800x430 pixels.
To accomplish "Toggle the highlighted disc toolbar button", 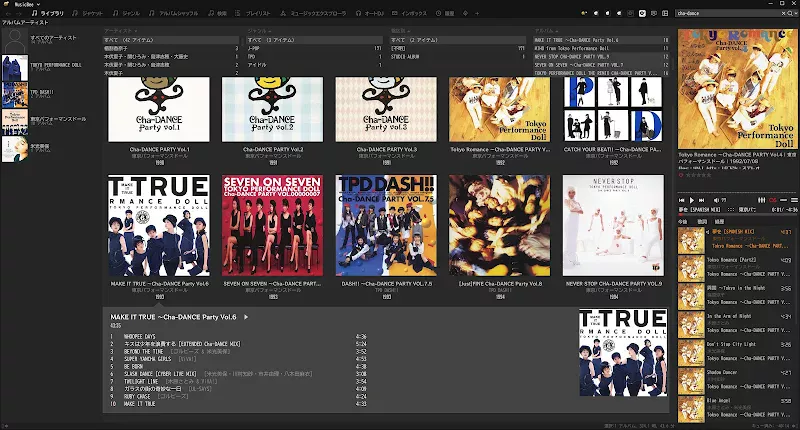I will pyautogui.click(x=642, y=13).
